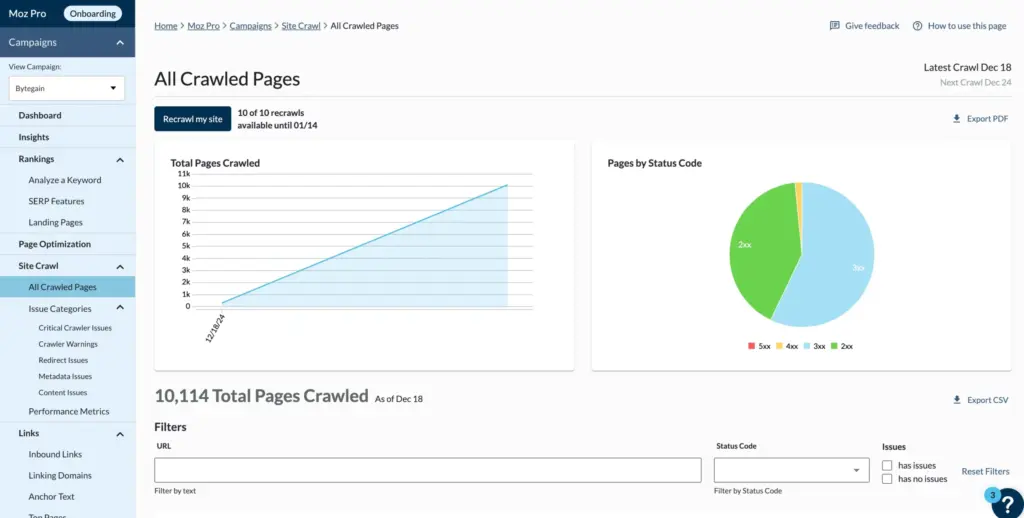
Task: Click the Give feedback chat icon
Action: pos(834,25)
